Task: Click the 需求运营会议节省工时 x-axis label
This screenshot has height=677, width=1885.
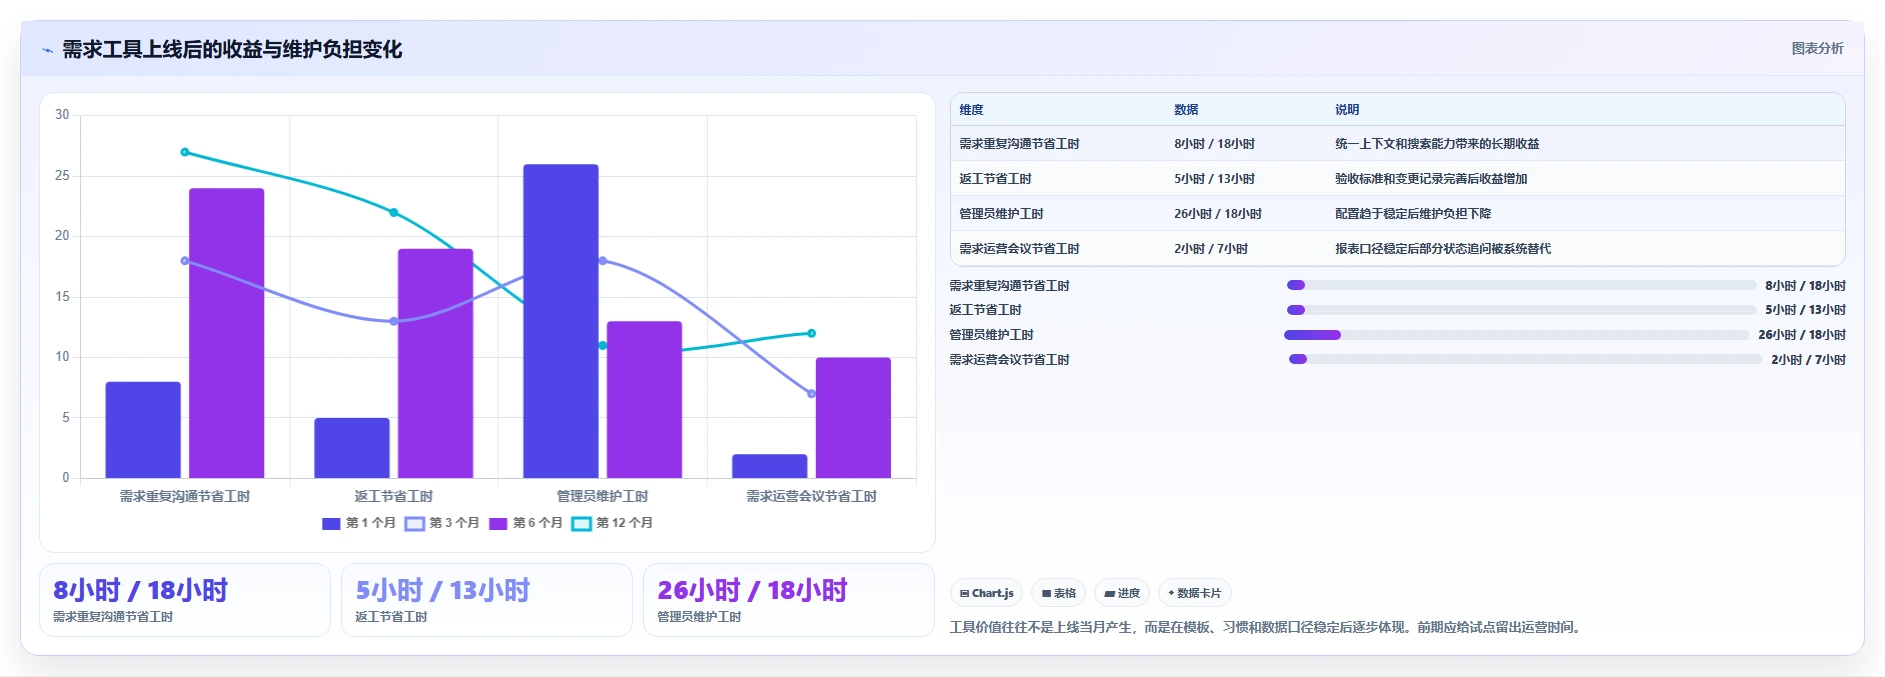Action: (811, 496)
